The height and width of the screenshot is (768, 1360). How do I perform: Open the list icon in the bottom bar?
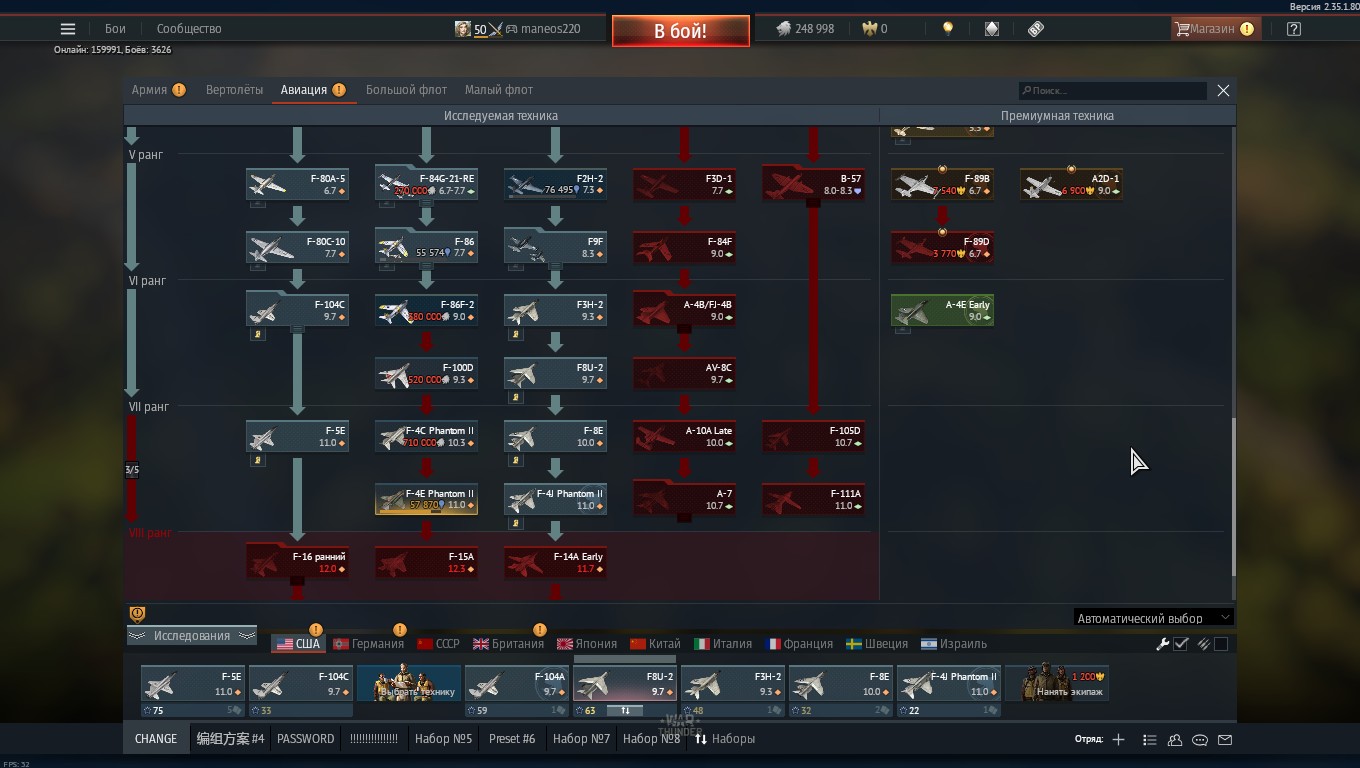(x=1149, y=740)
